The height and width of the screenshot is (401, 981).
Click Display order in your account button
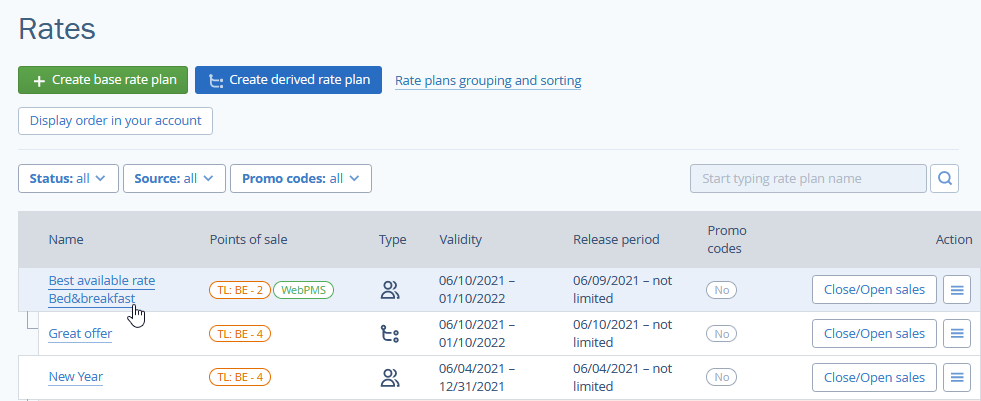(115, 121)
